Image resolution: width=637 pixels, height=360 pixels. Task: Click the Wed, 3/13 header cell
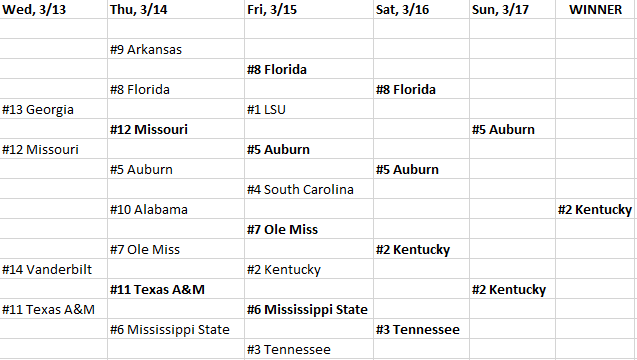point(54,9)
